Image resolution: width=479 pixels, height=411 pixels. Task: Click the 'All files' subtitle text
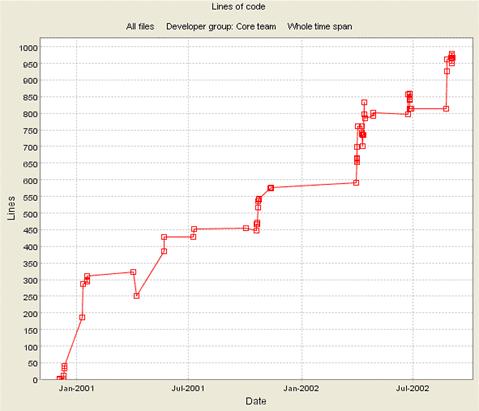point(140,27)
